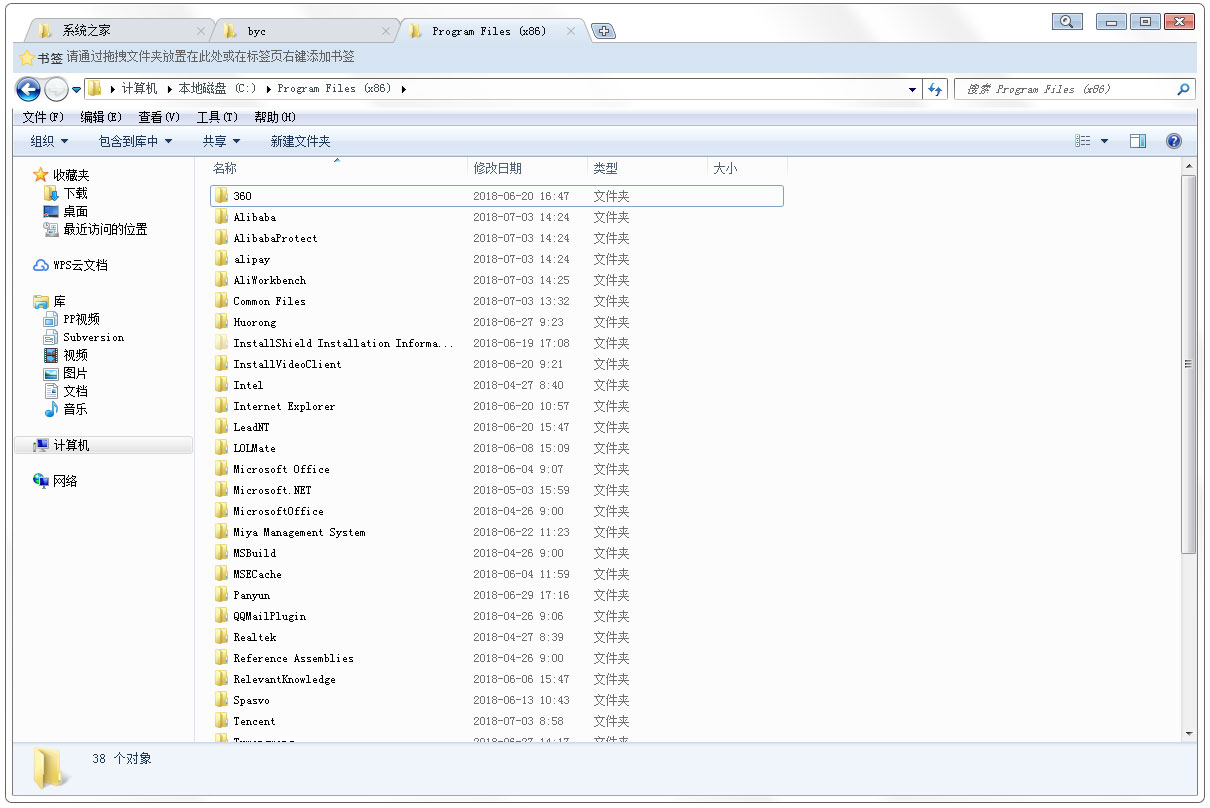
Task: Click the new tab plus button
Action: pyautogui.click(x=603, y=31)
